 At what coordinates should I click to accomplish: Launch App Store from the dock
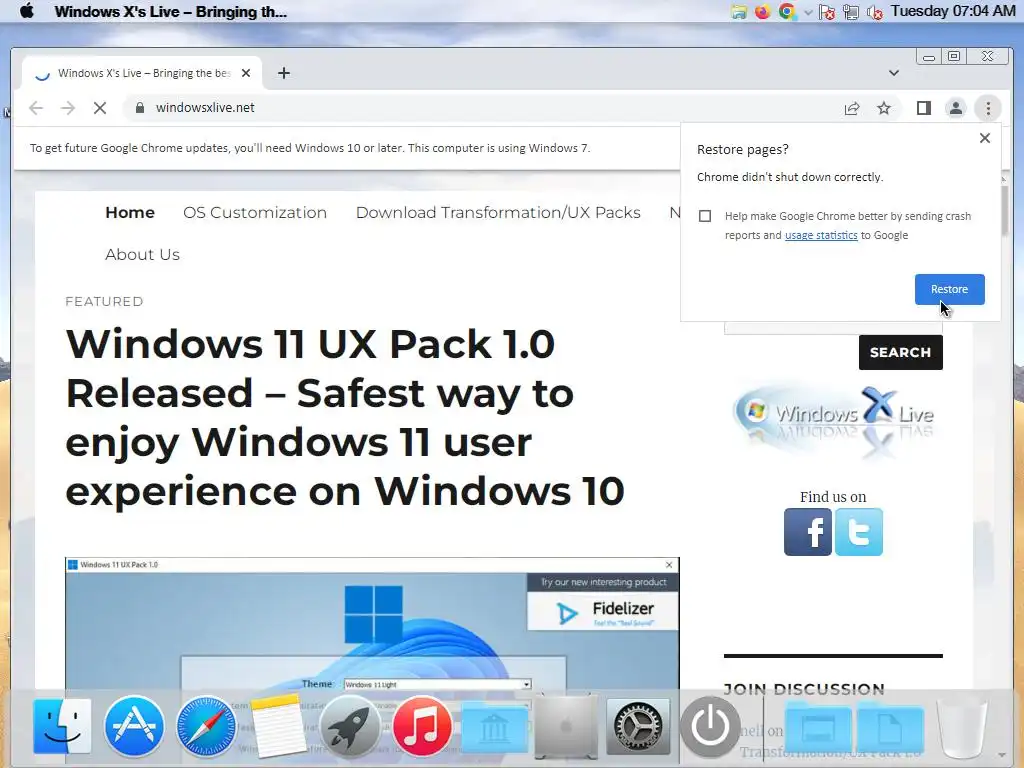pos(134,726)
